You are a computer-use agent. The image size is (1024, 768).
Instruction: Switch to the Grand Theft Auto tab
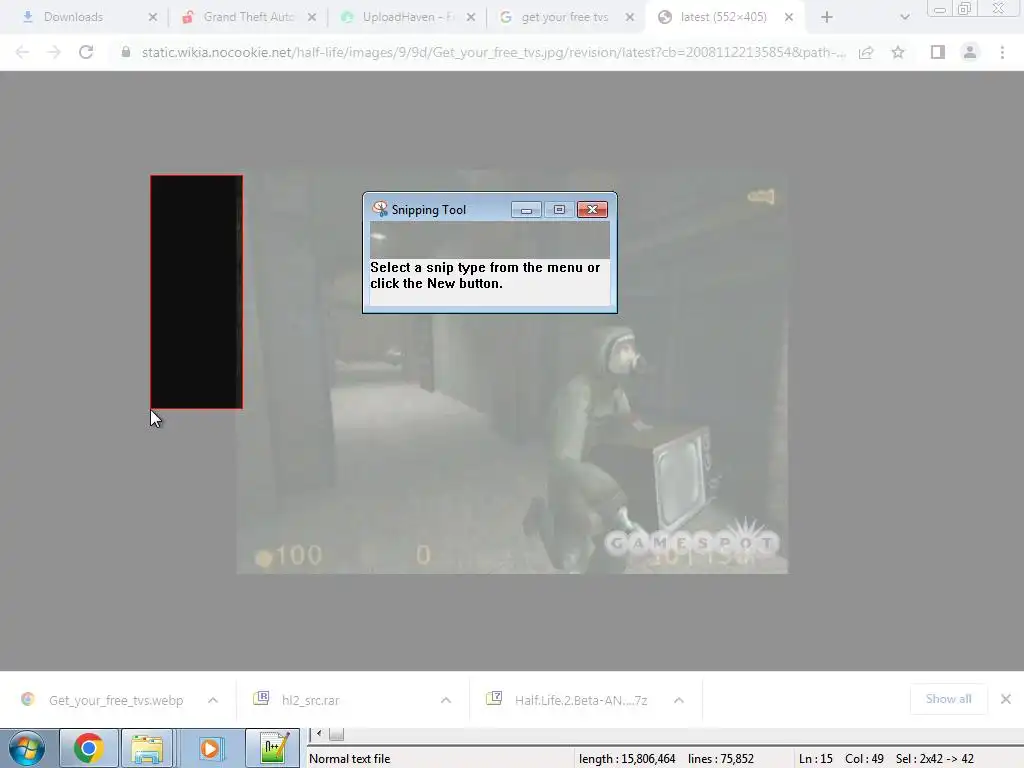[x=248, y=17]
